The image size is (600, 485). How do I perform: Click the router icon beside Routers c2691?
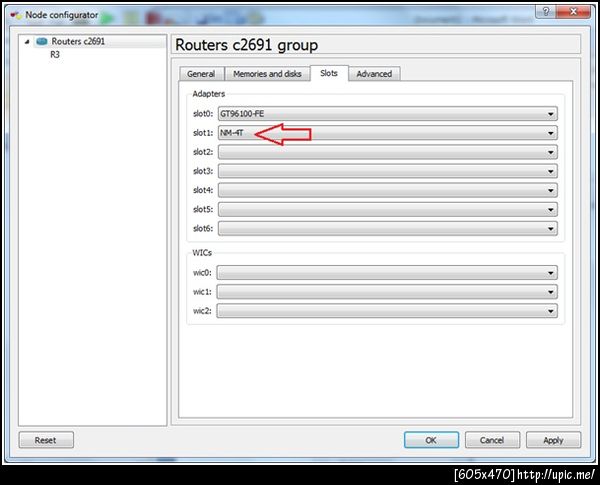point(42,41)
